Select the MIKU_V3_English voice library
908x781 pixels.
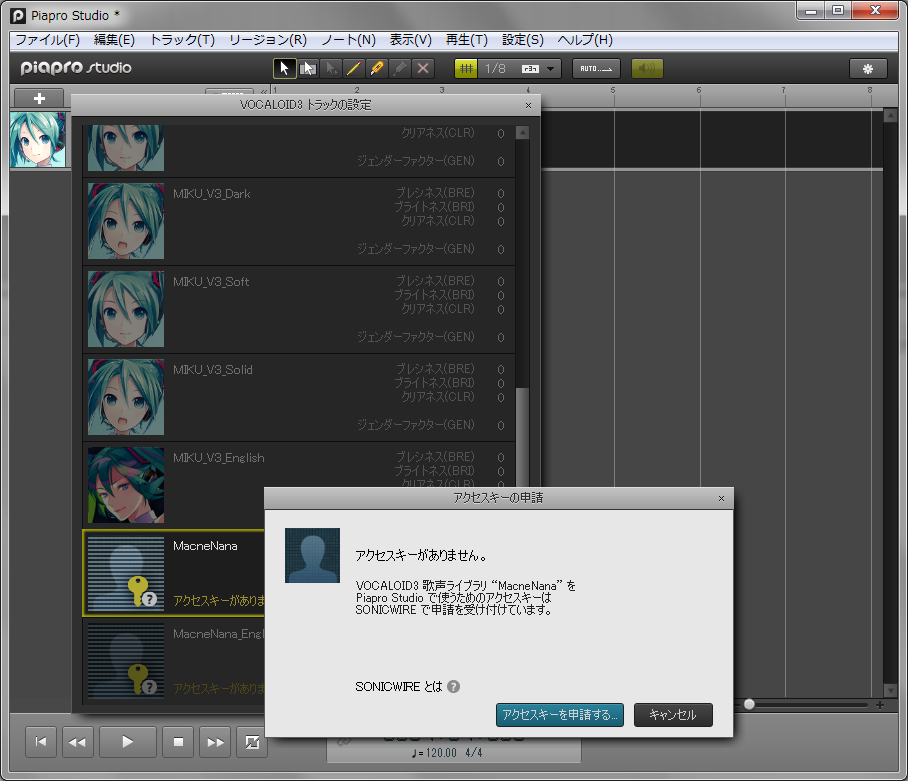(x=299, y=486)
